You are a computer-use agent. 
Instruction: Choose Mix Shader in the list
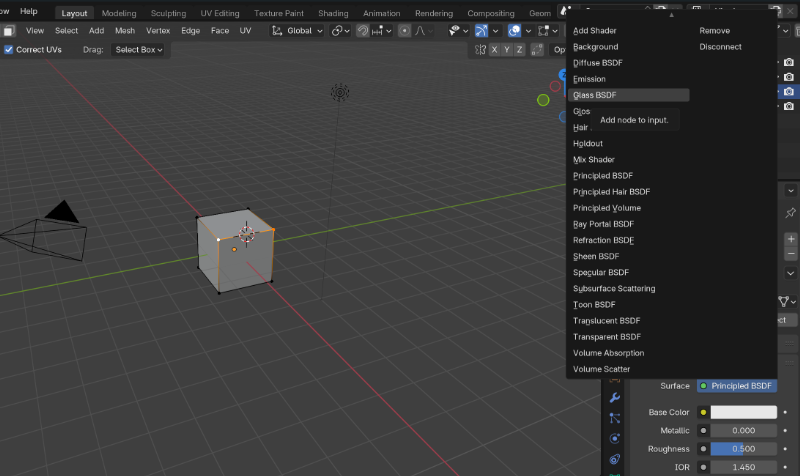629,160
